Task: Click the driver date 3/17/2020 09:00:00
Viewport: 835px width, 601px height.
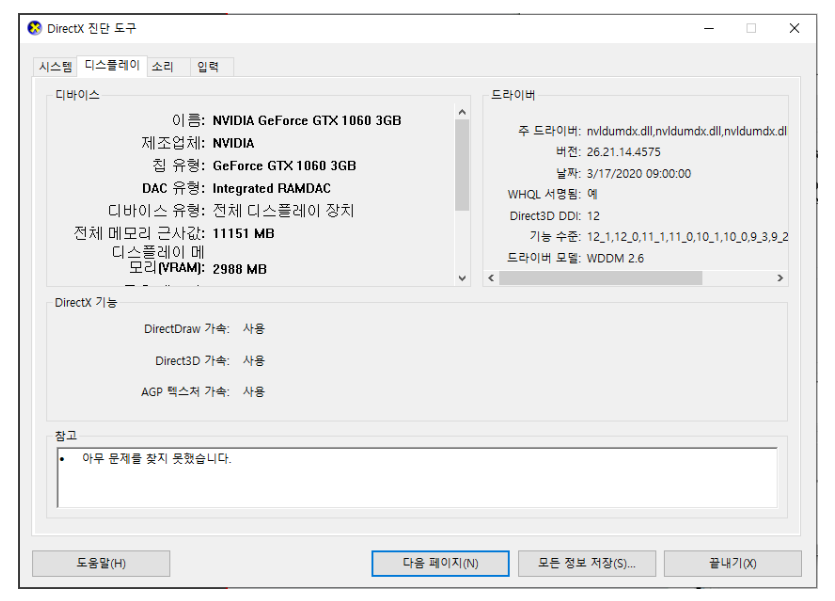Action: 638,174
